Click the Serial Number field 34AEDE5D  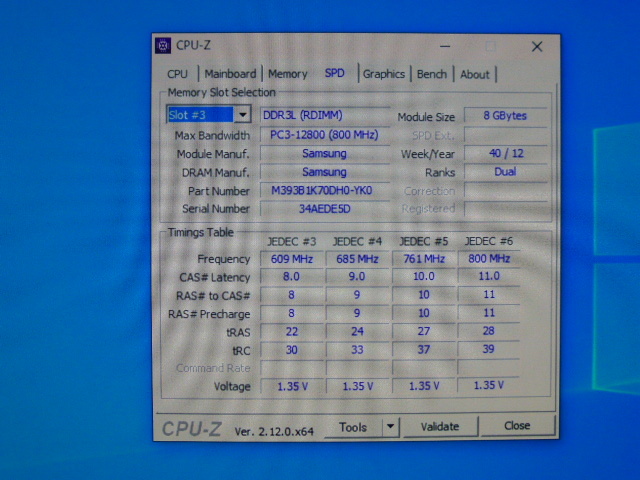click(324, 209)
